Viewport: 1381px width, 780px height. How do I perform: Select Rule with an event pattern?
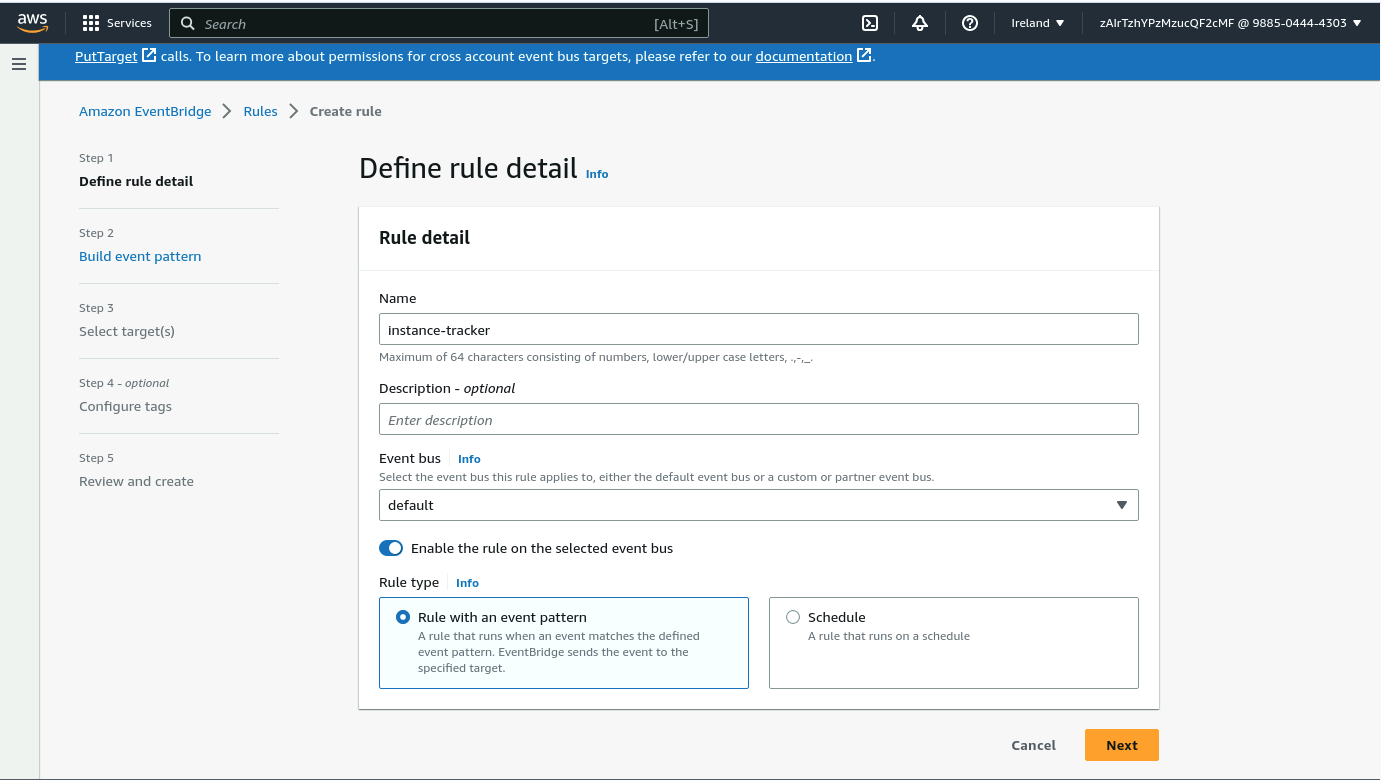click(403, 617)
